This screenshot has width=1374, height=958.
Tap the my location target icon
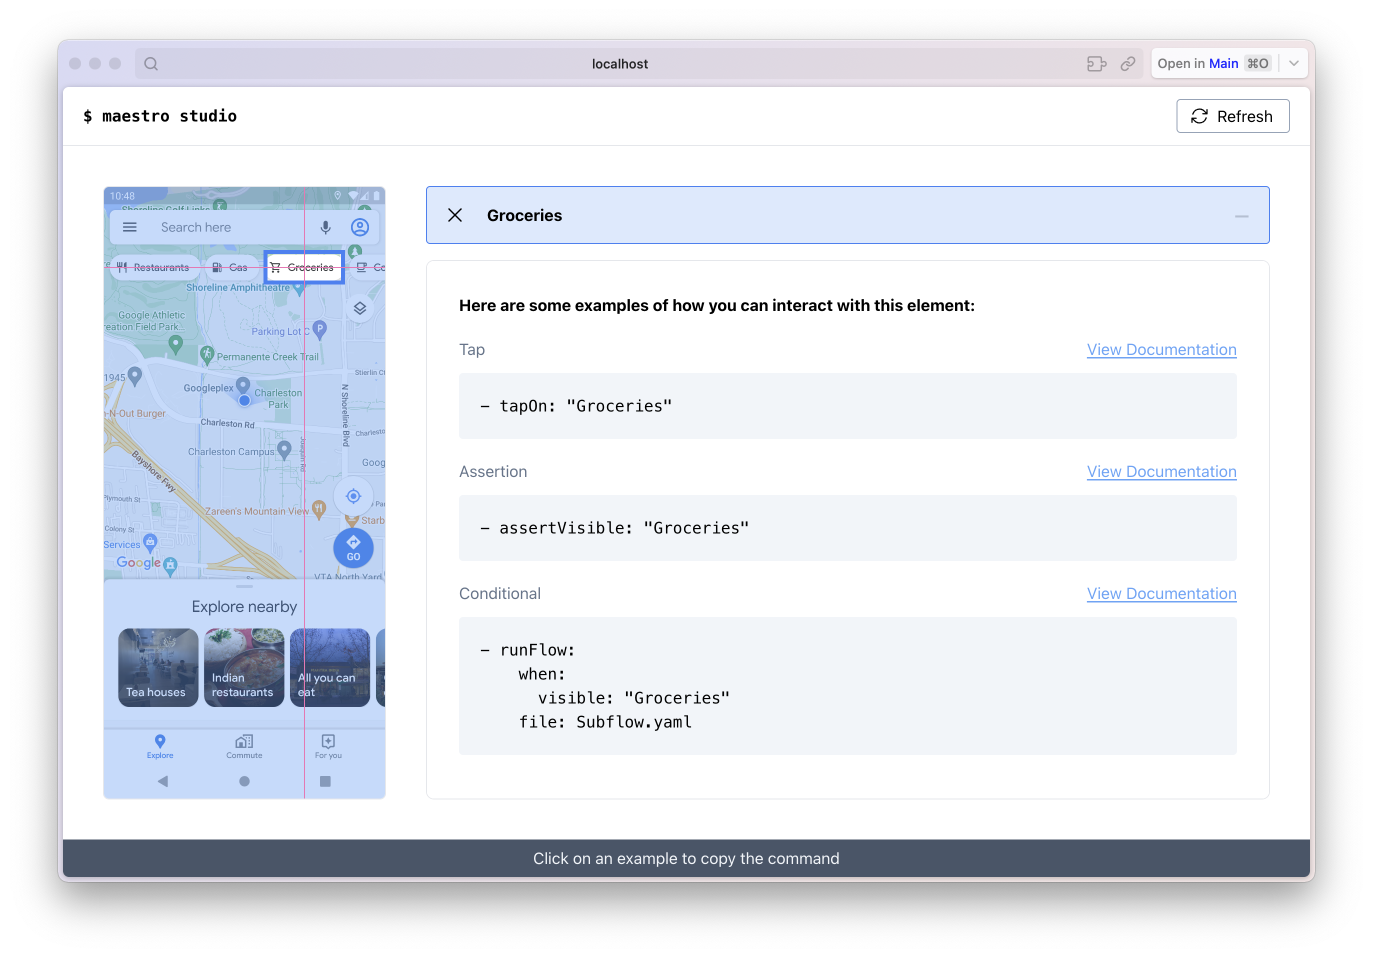[353, 496]
